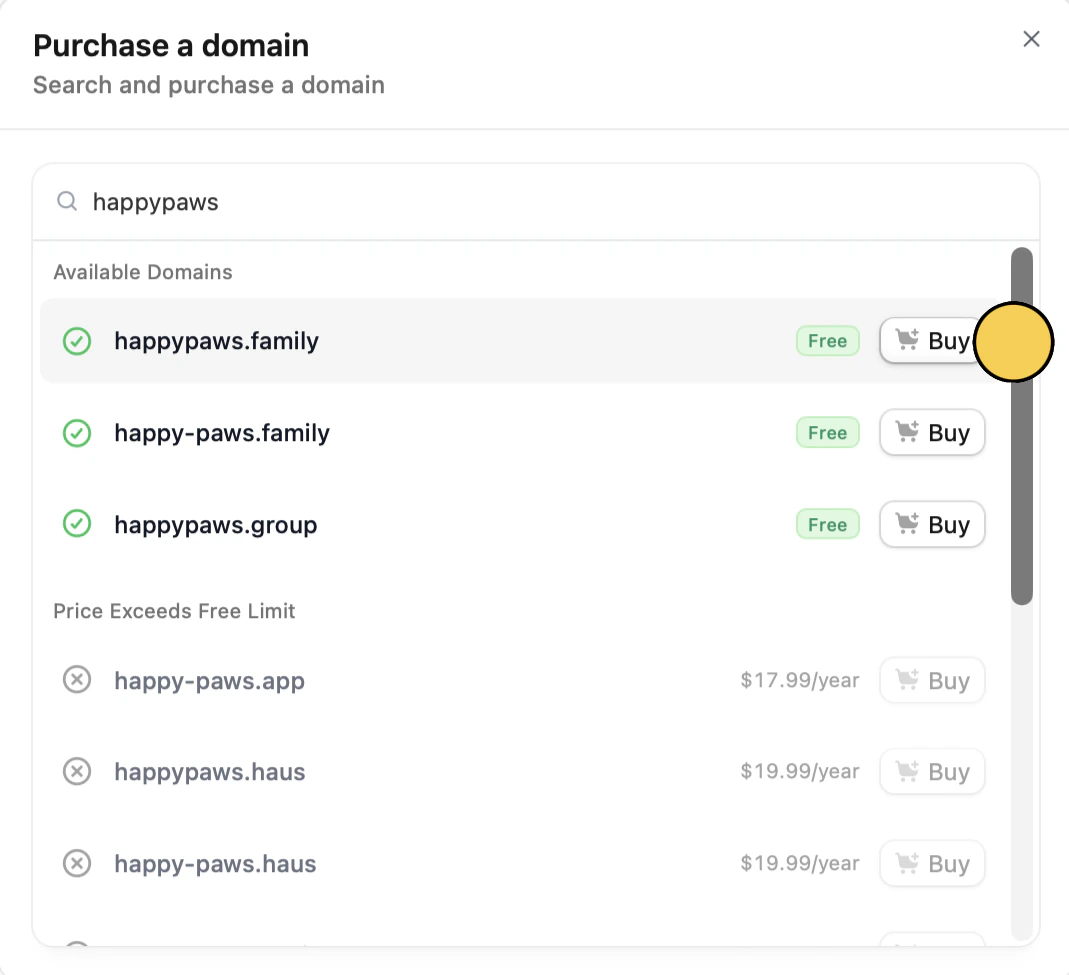Click the $17.99/year price for happy-paws.app

[x=800, y=680]
